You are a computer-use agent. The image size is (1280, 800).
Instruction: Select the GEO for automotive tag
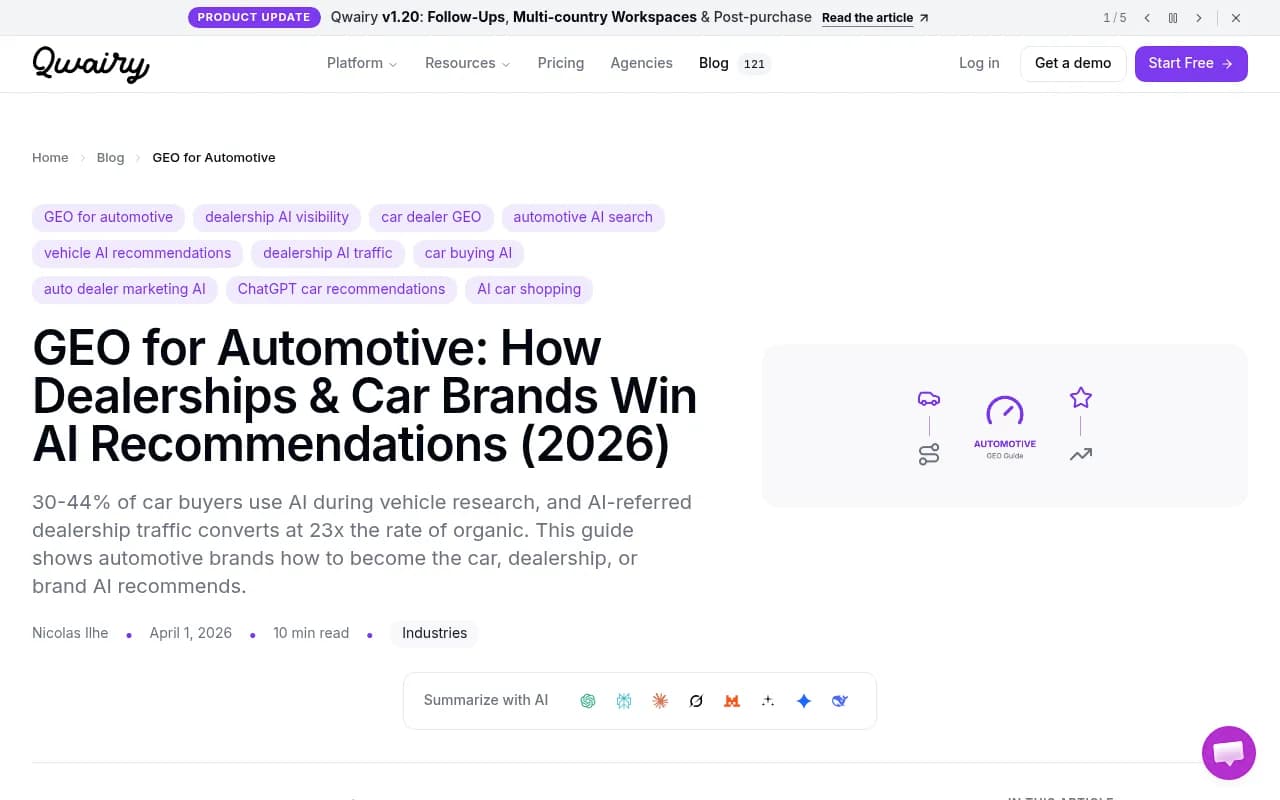point(108,217)
